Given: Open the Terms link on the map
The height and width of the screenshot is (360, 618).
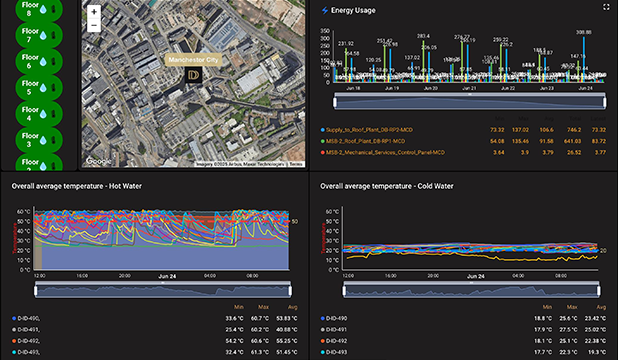Looking at the screenshot, I should 296,164.
